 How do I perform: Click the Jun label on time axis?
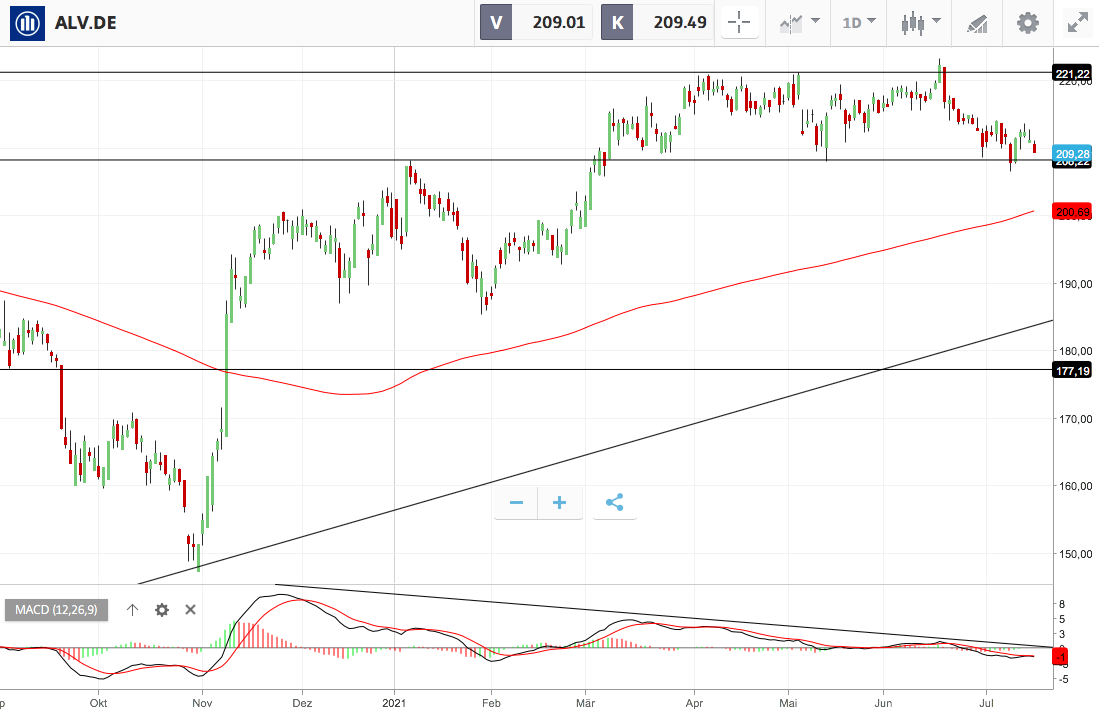(x=883, y=703)
